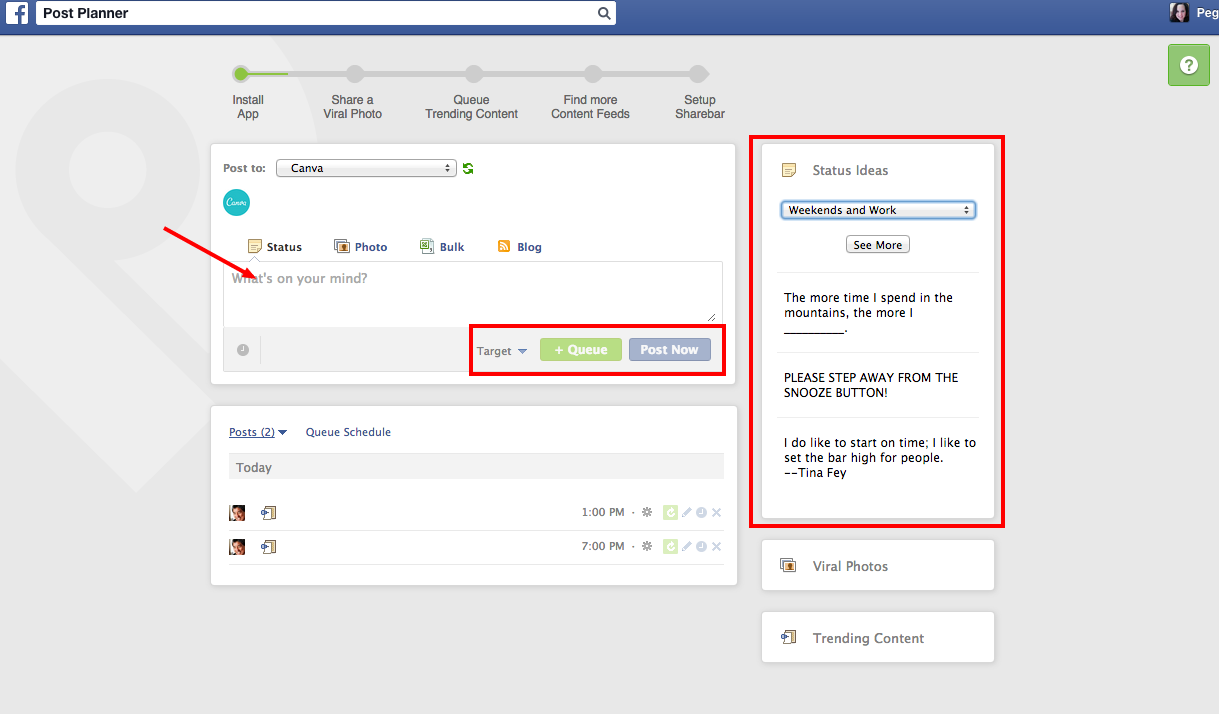Click the pencil edit icon on 1:00 PM post
Screen dimensions: 1219x714
686,512
